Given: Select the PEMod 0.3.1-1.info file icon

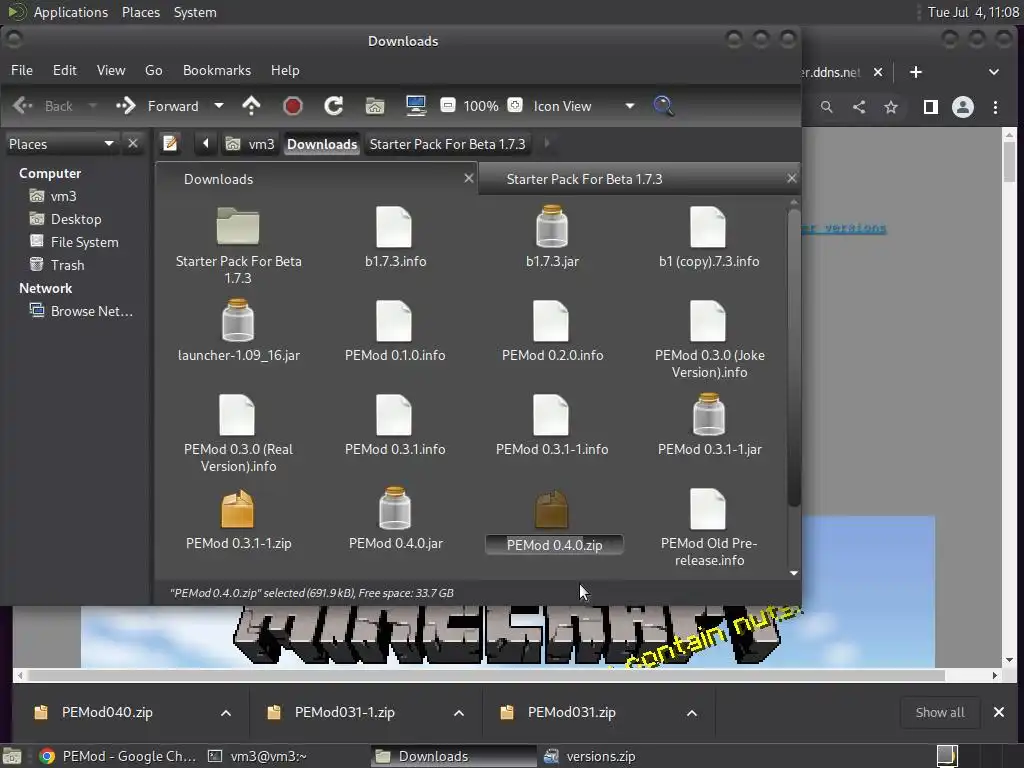Looking at the screenshot, I should [551, 415].
